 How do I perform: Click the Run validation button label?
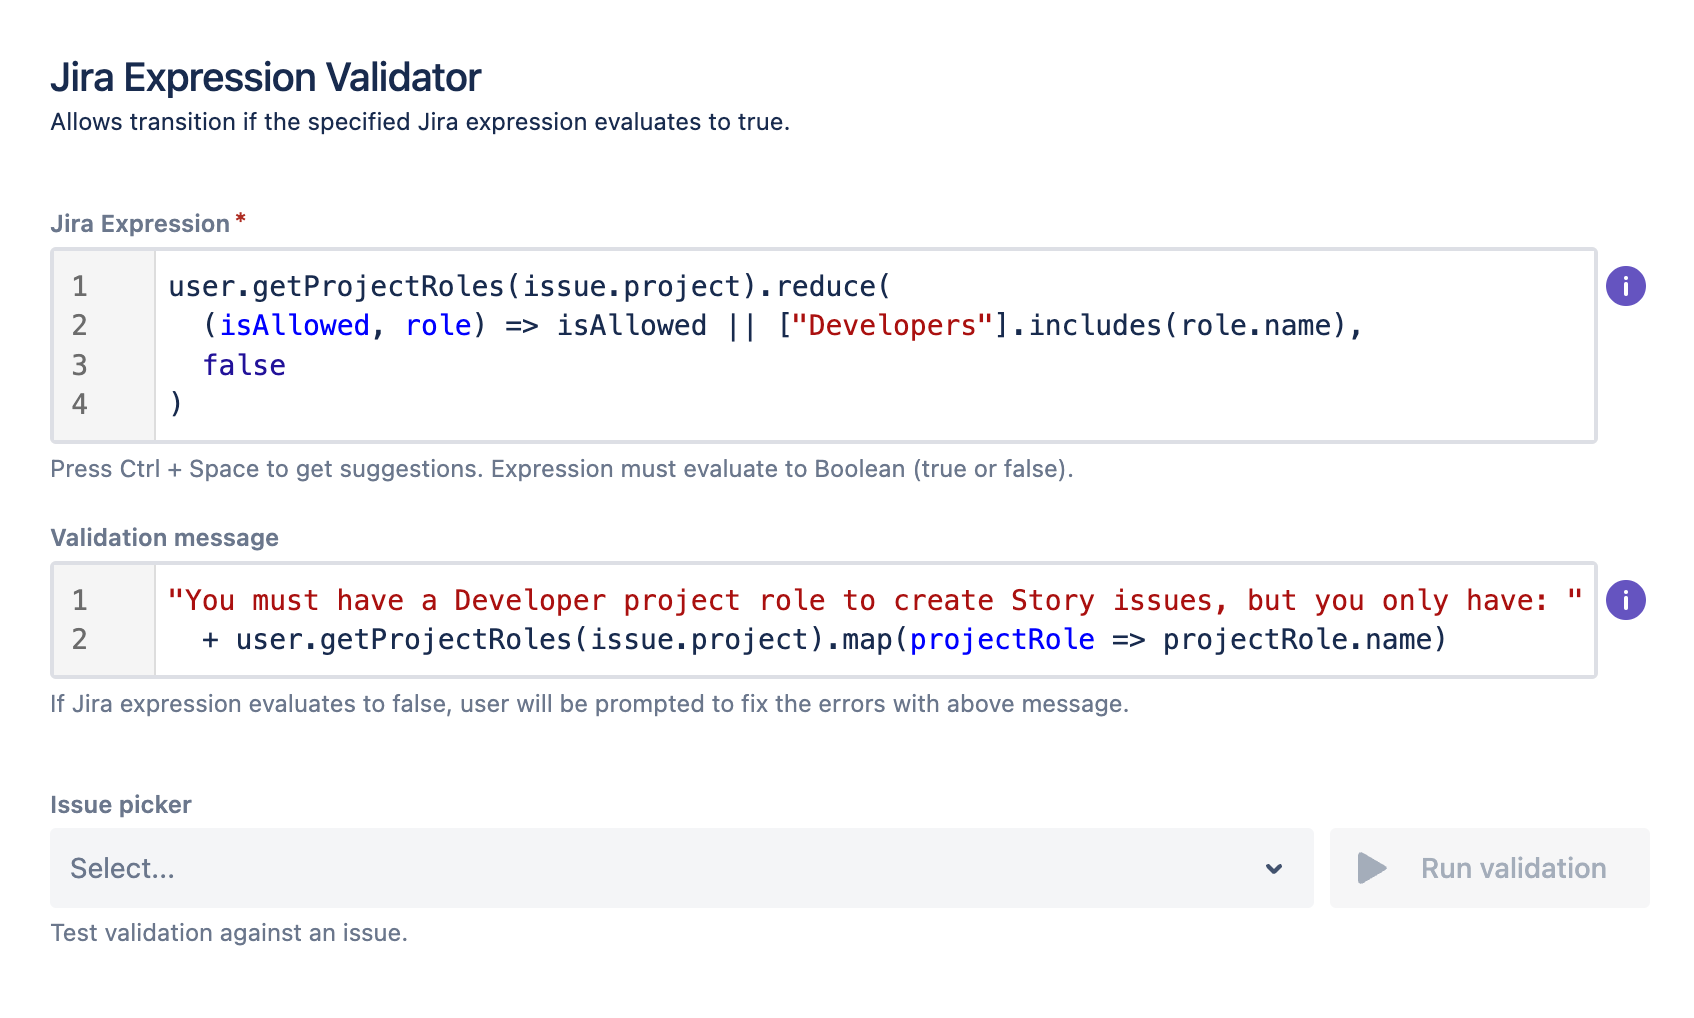[x=1514, y=868]
